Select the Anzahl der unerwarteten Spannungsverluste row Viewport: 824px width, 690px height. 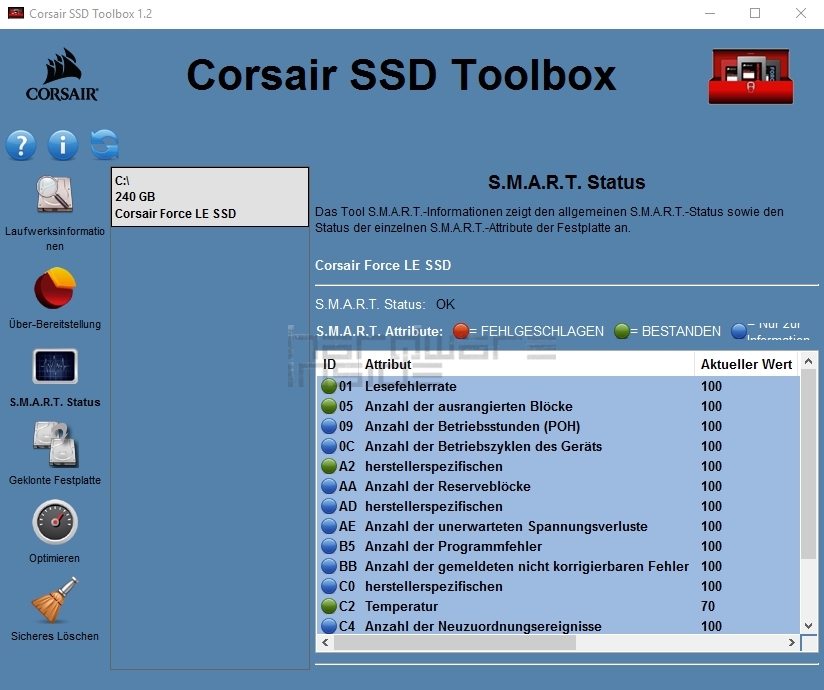tap(558, 526)
